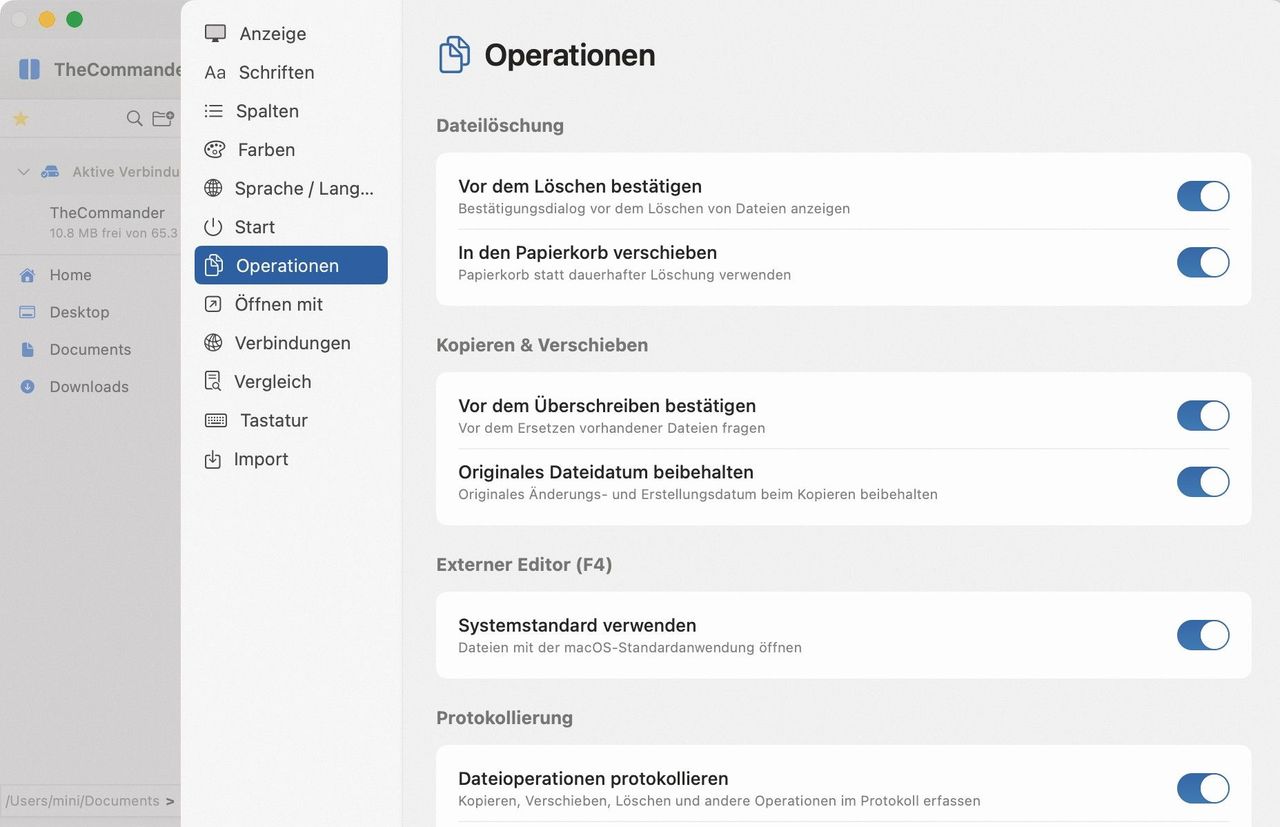Image resolution: width=1280 pixels, height=827 pixels.
Task: Toggle In den Papierkorb verschieben switch
Action: point(1203,262)
